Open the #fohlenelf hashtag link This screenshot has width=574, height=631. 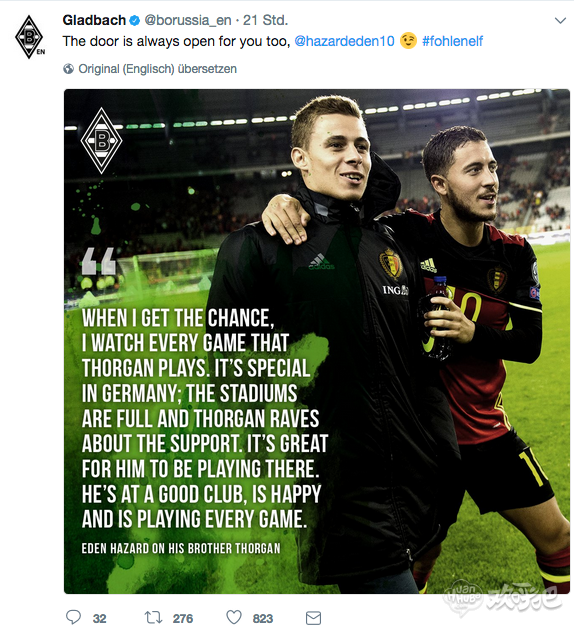tap(452, 41)
